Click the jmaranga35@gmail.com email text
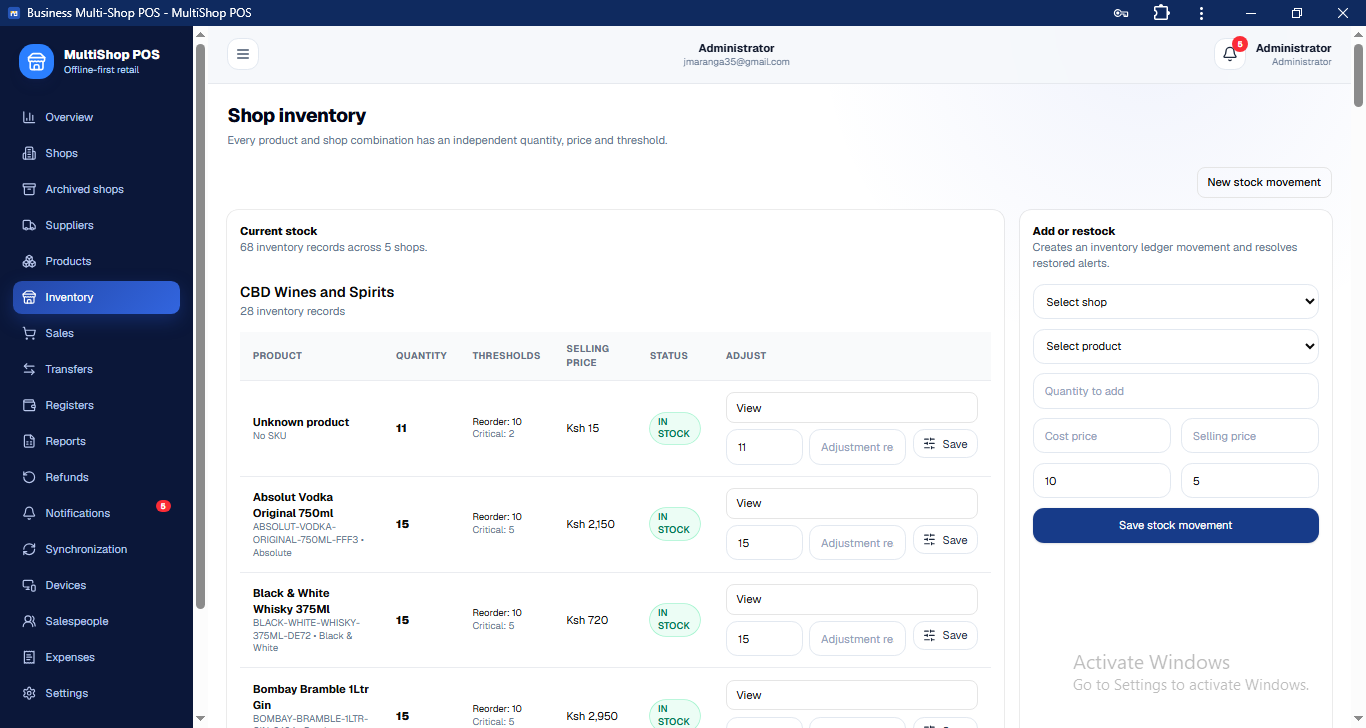This screenshot has height=728, width=1366. [736, 62]
